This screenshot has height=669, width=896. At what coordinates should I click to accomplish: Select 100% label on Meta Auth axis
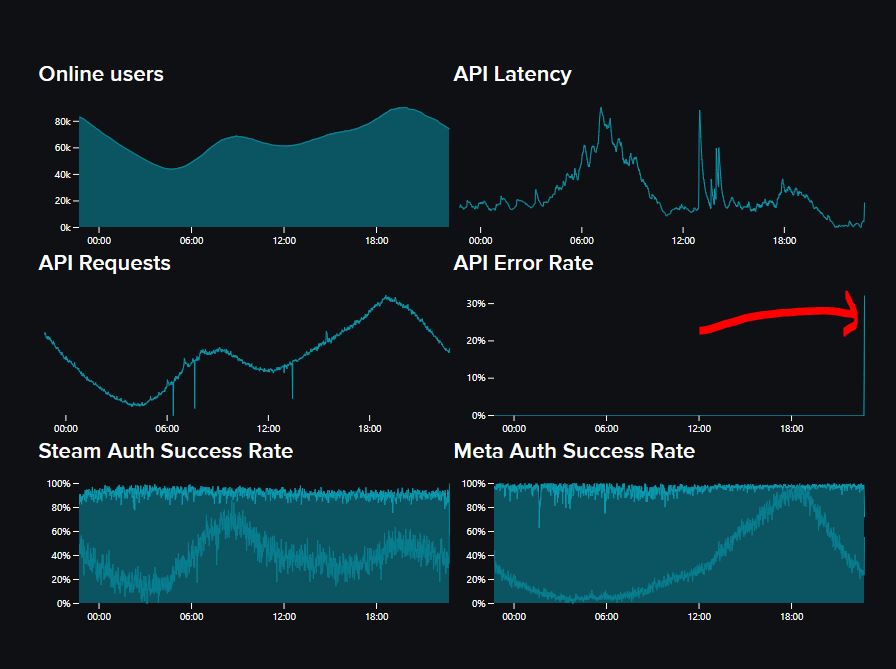click(473, 484)
